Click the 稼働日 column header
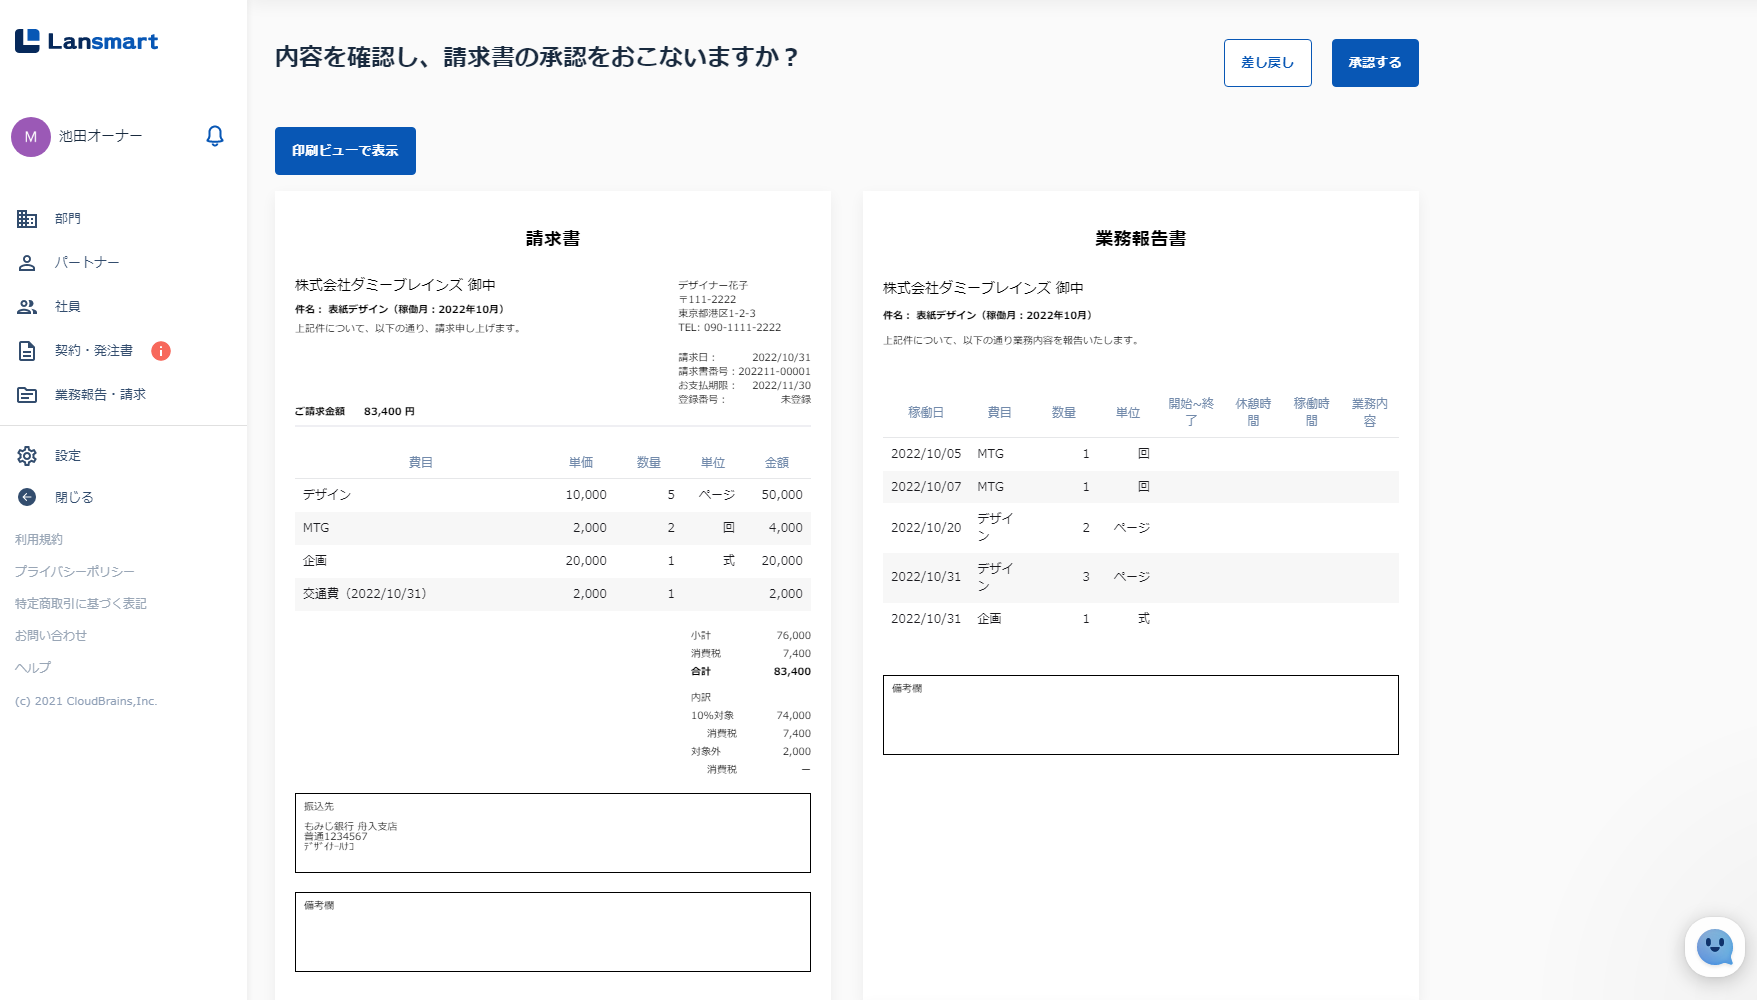This screenshot has width=1757, height=1000. [926, 413]
